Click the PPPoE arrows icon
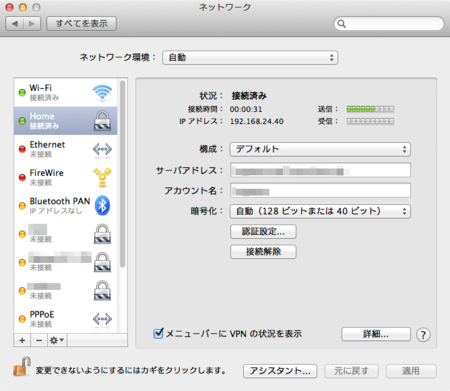 click(x=102, y=319)
